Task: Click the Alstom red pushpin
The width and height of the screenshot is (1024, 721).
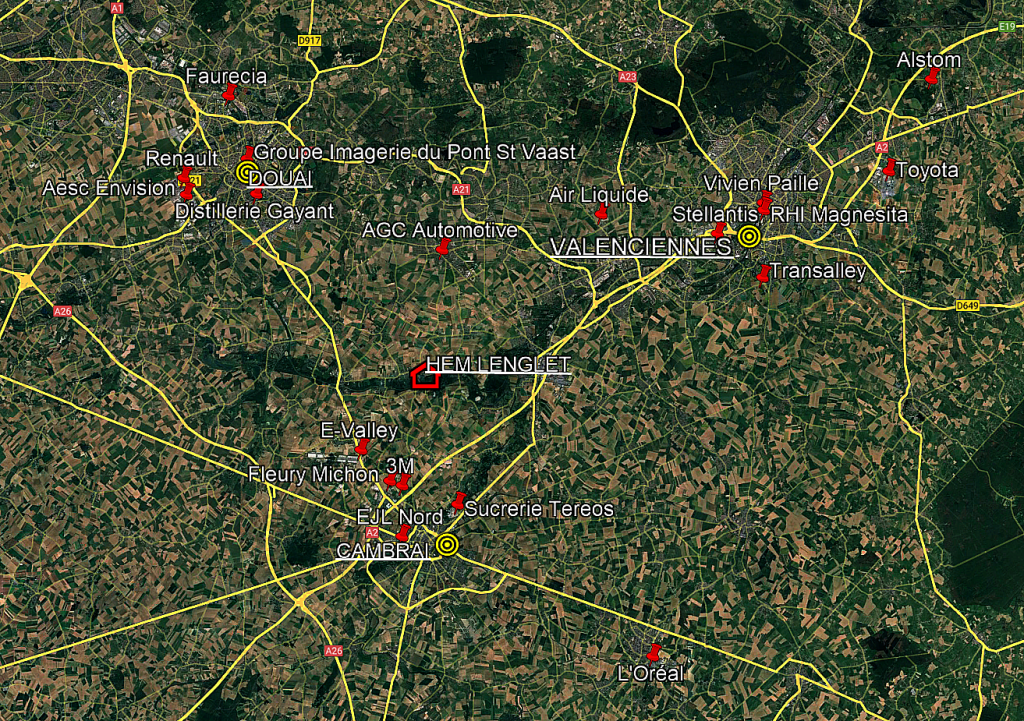Action: (x=931, y=76)
